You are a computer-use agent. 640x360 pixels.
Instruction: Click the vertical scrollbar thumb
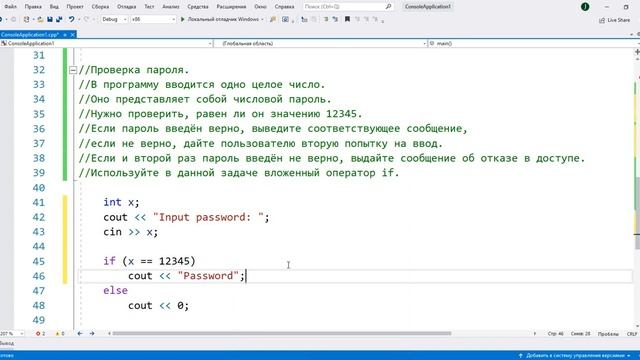pos(637,213)
